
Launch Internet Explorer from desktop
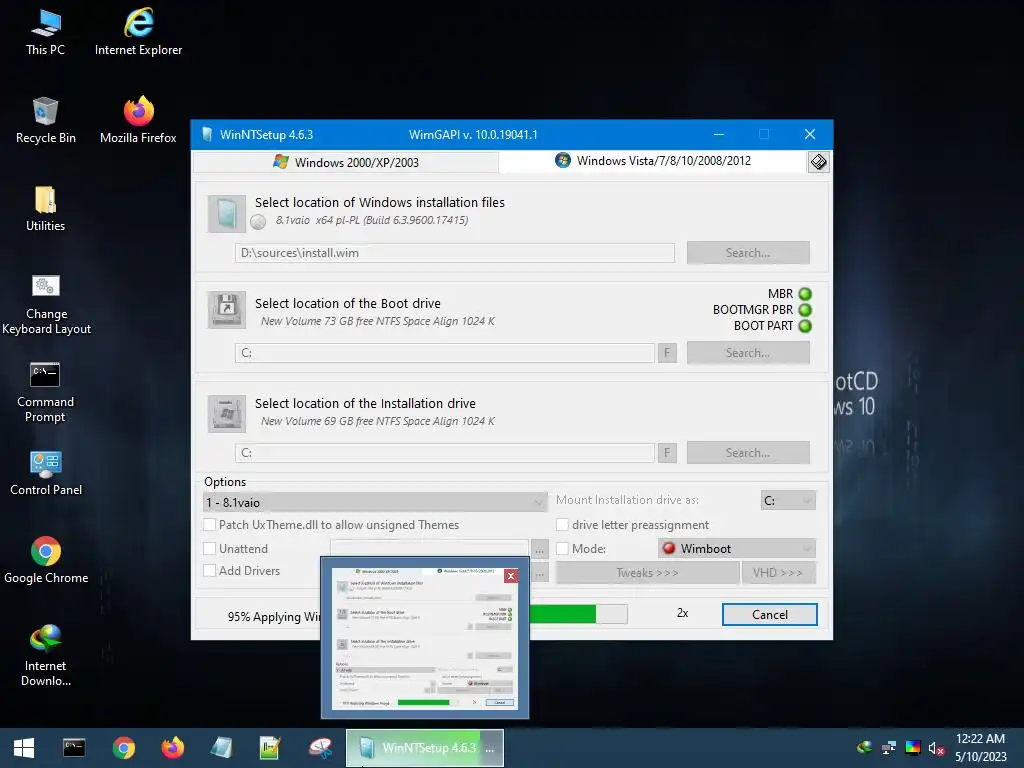138,33
